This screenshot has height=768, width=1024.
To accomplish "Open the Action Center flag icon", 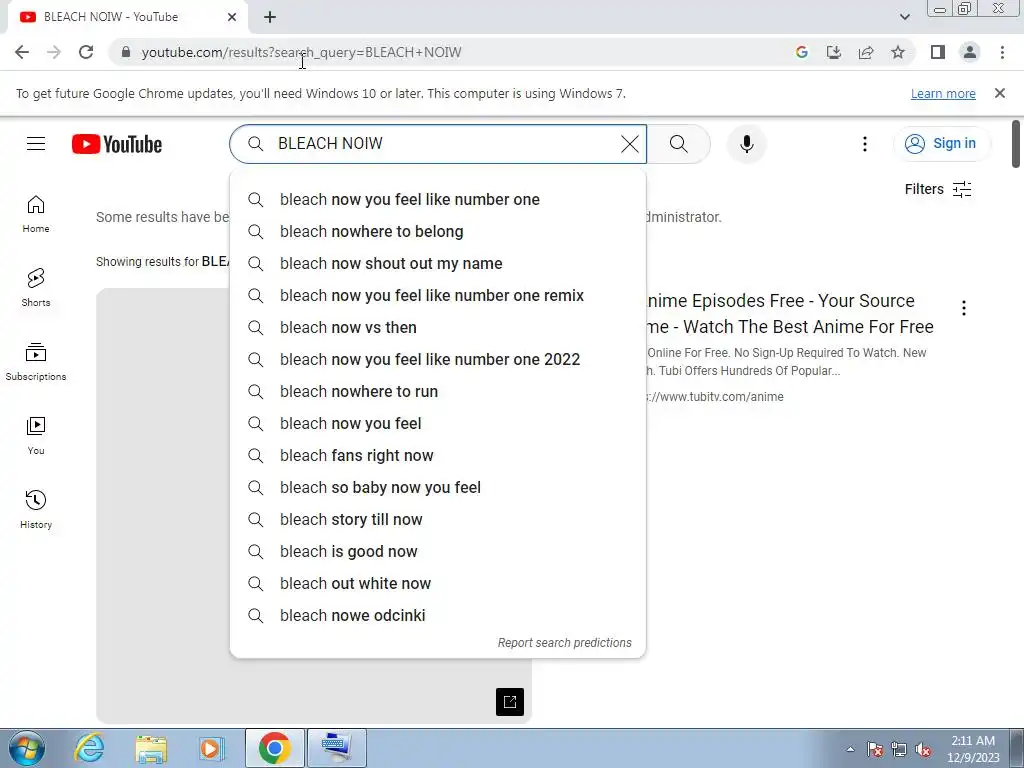I will point(874,750).
